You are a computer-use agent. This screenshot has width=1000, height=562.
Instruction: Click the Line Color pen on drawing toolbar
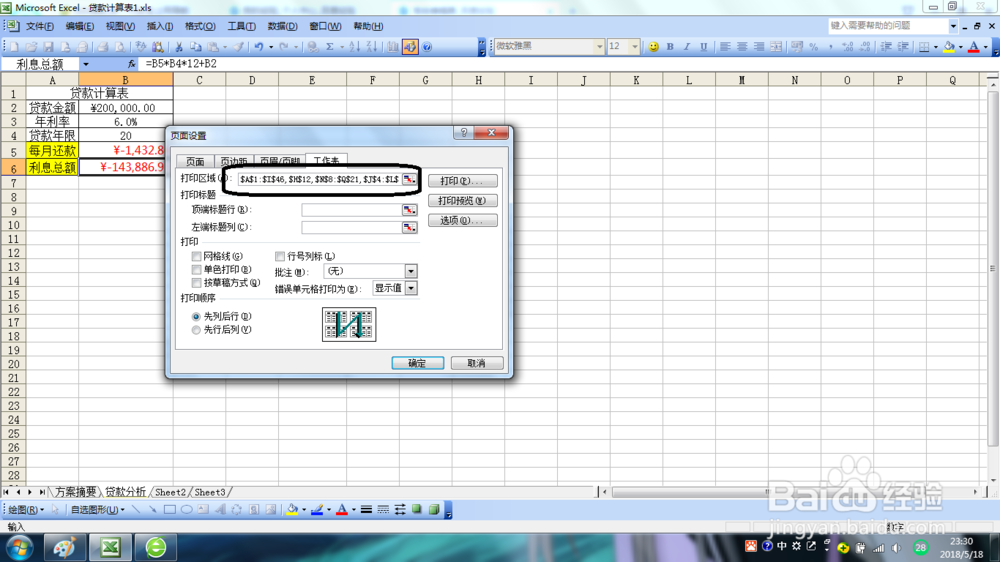[317, 510]
